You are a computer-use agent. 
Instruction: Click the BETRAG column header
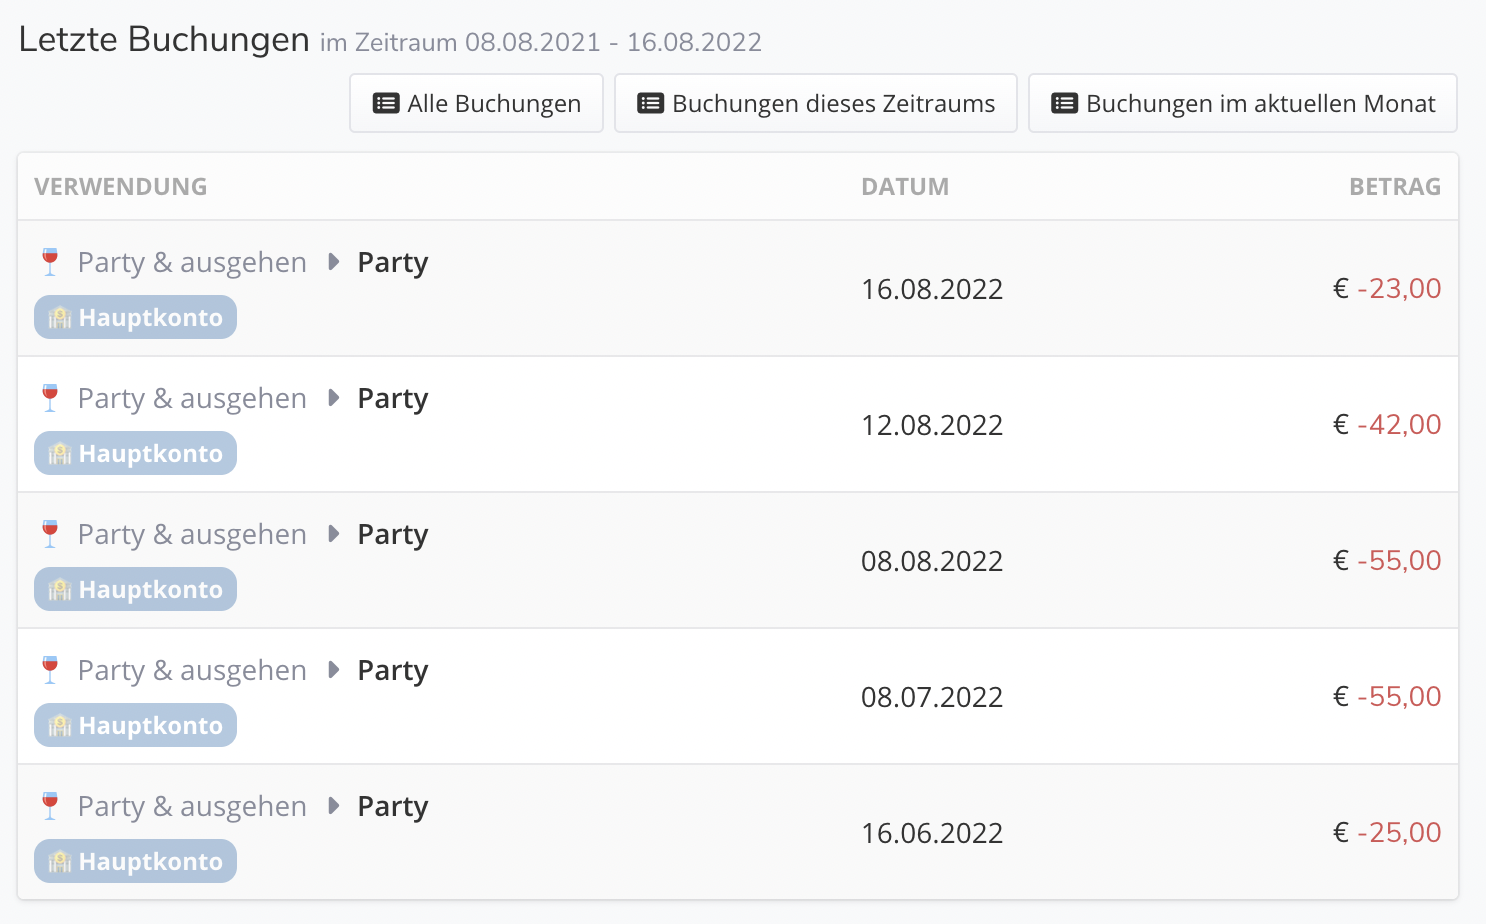point(1395,187)
